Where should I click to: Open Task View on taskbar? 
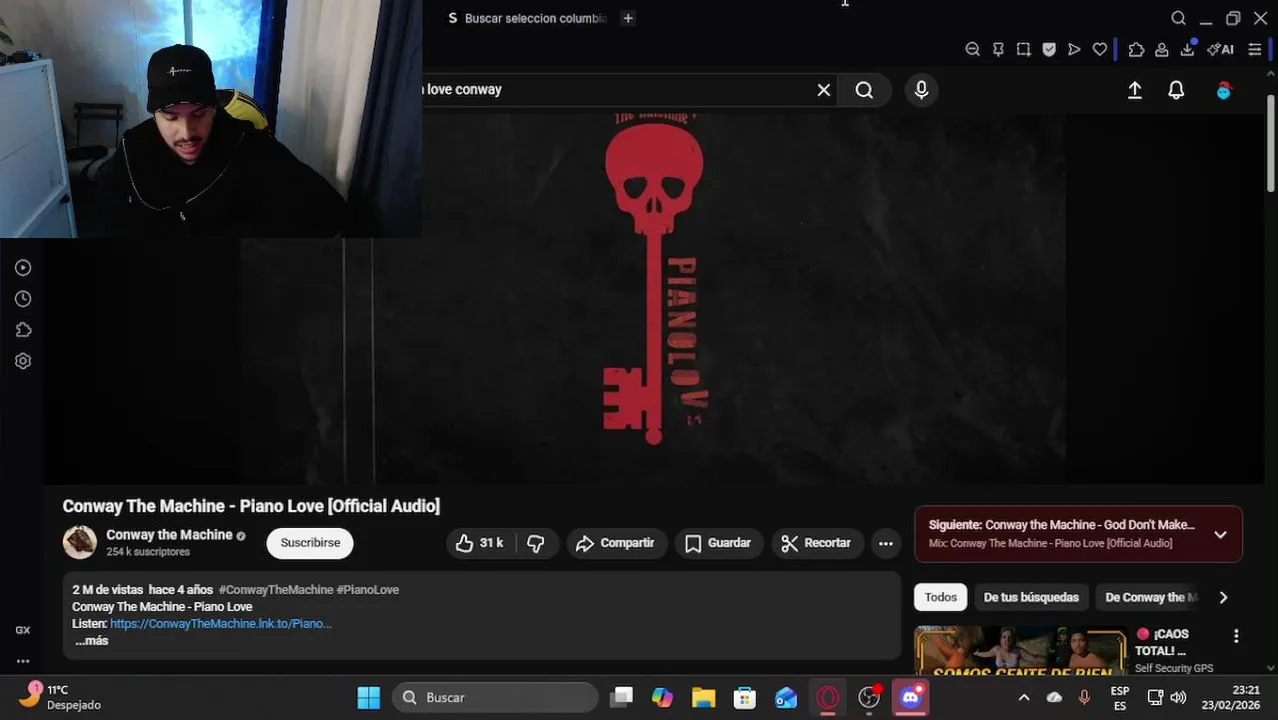click(x=622, y=697)
